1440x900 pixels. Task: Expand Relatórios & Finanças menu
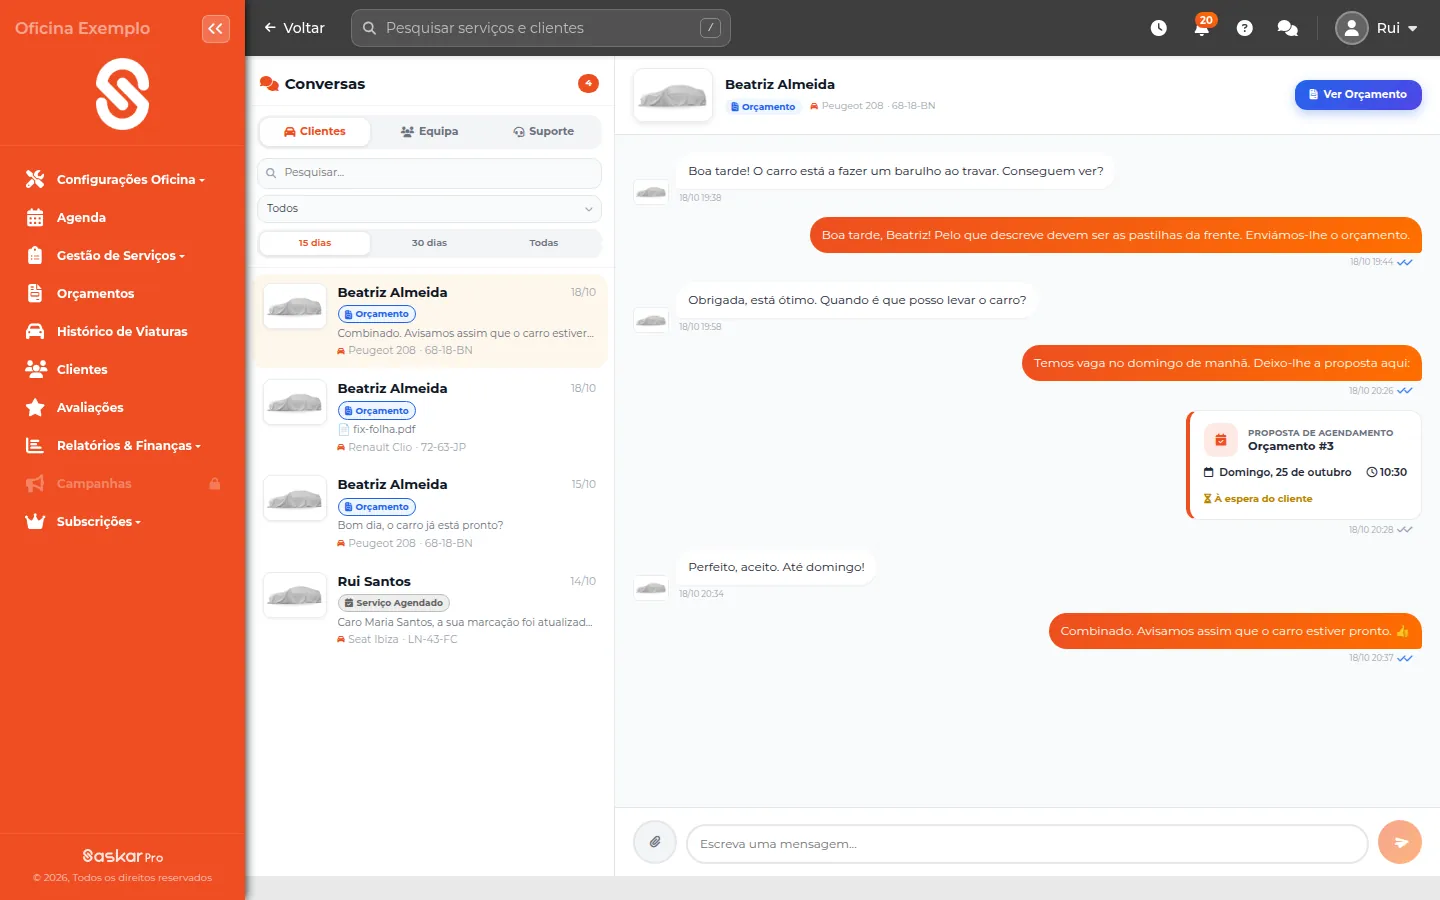point(128,445)
